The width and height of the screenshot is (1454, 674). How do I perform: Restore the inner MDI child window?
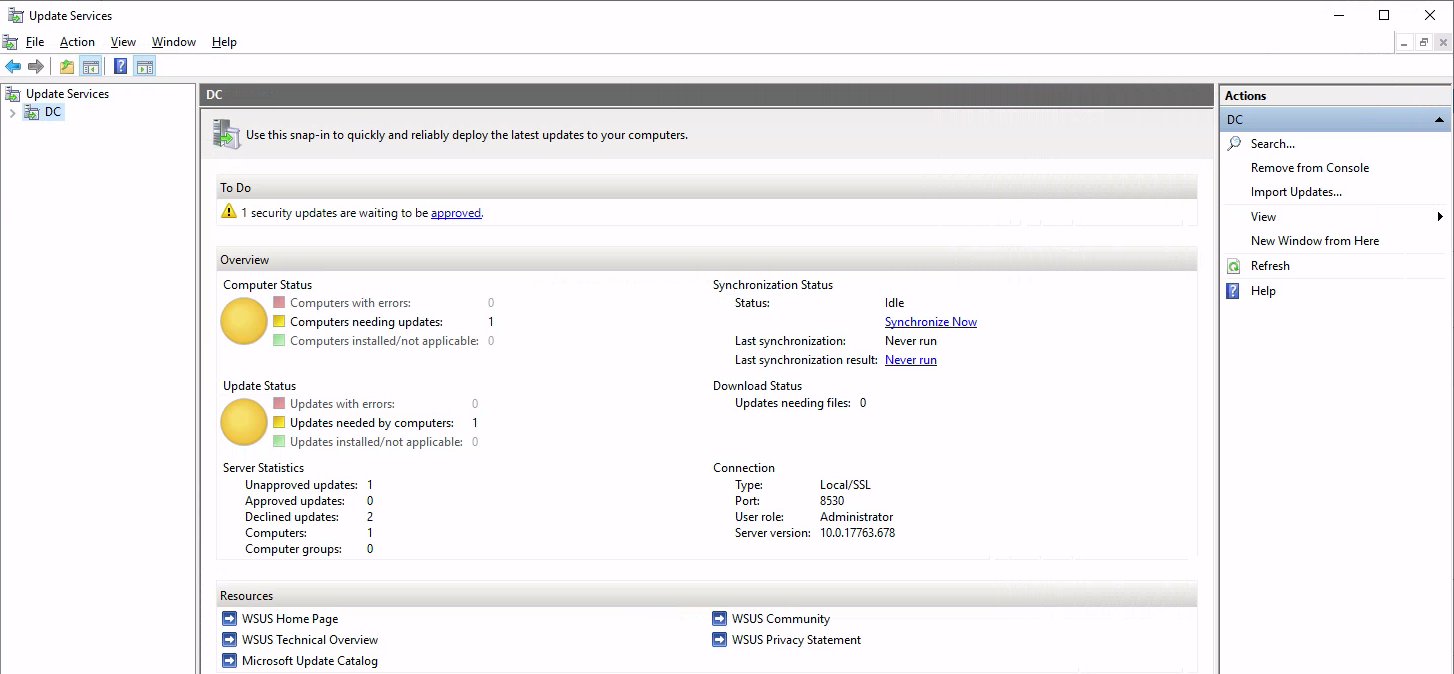point(1423,42)
